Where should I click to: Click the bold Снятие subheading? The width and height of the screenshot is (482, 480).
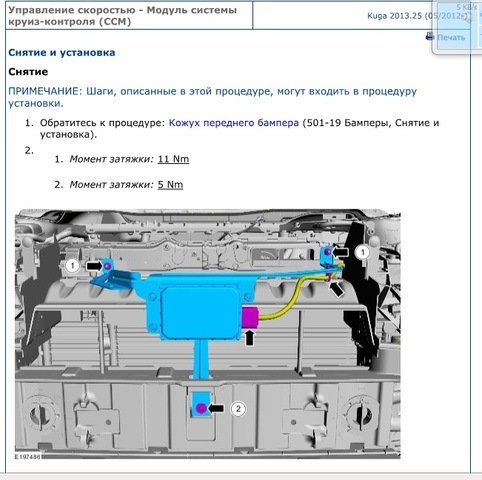pyautogui.click(x=28, y=72)
